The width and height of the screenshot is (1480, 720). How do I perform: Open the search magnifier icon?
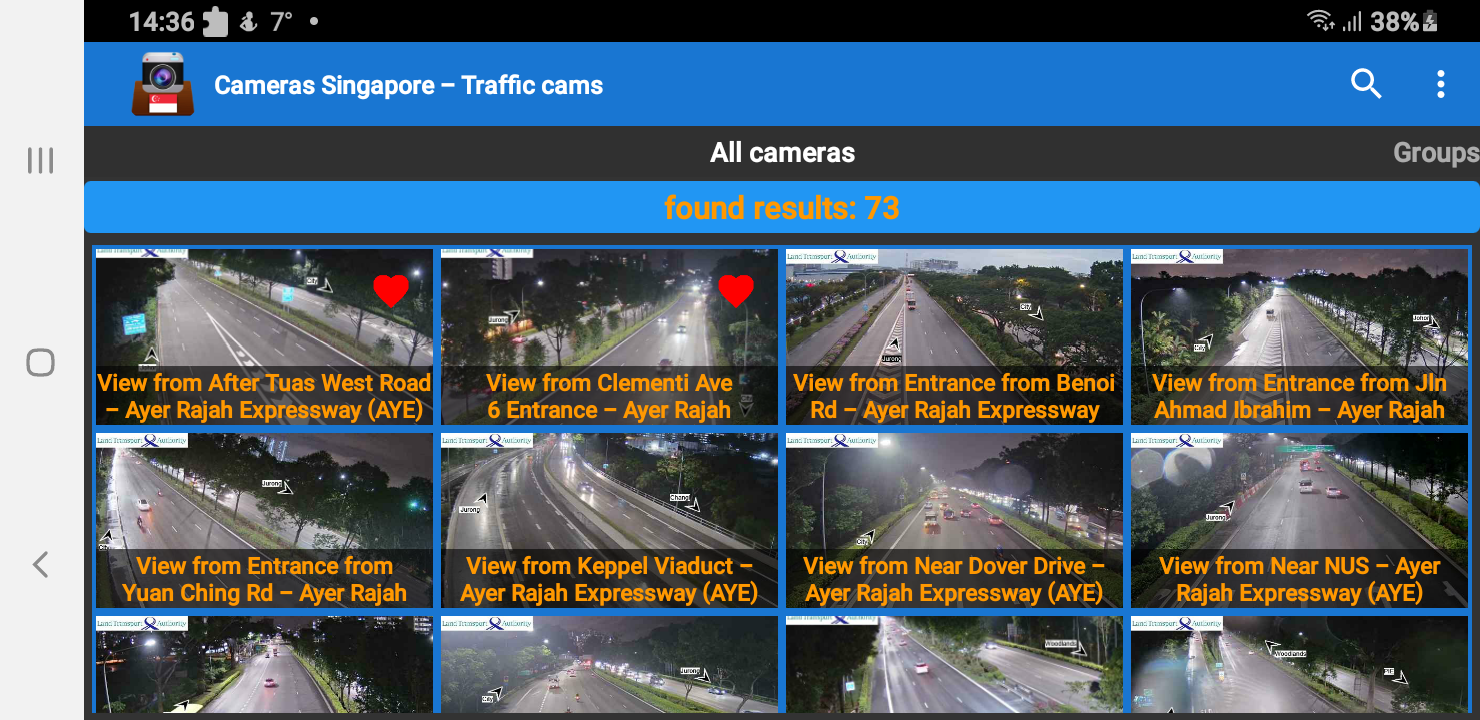pos(1366,84)
